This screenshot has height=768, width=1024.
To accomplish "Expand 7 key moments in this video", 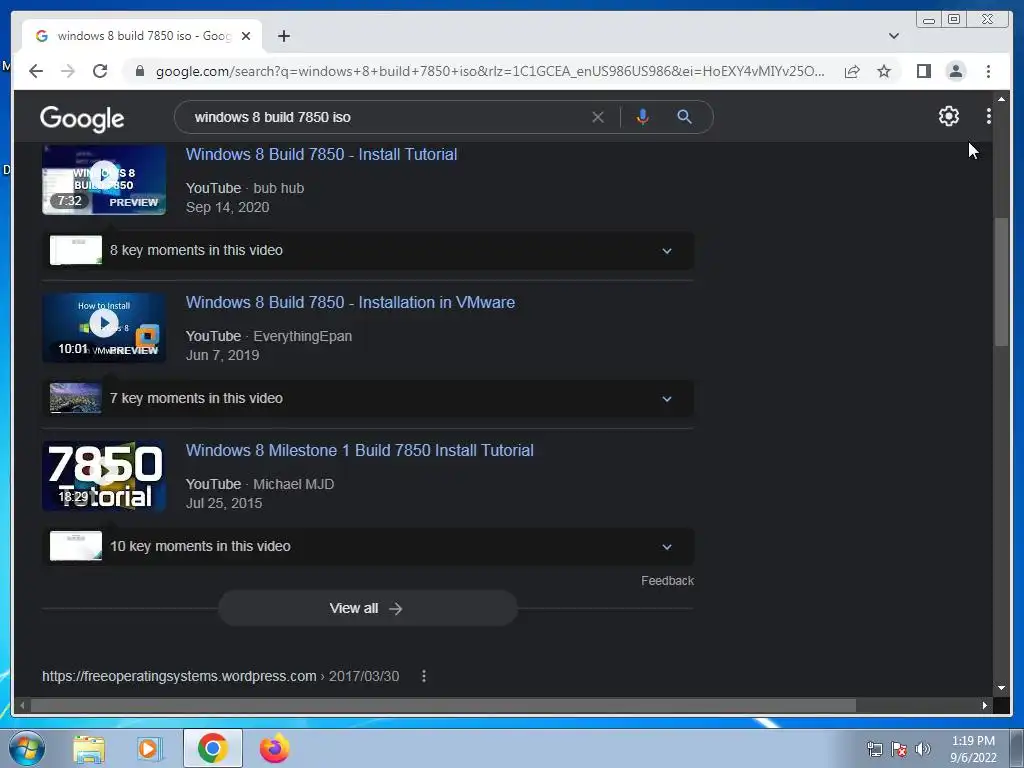I will [x=368, y=398].
